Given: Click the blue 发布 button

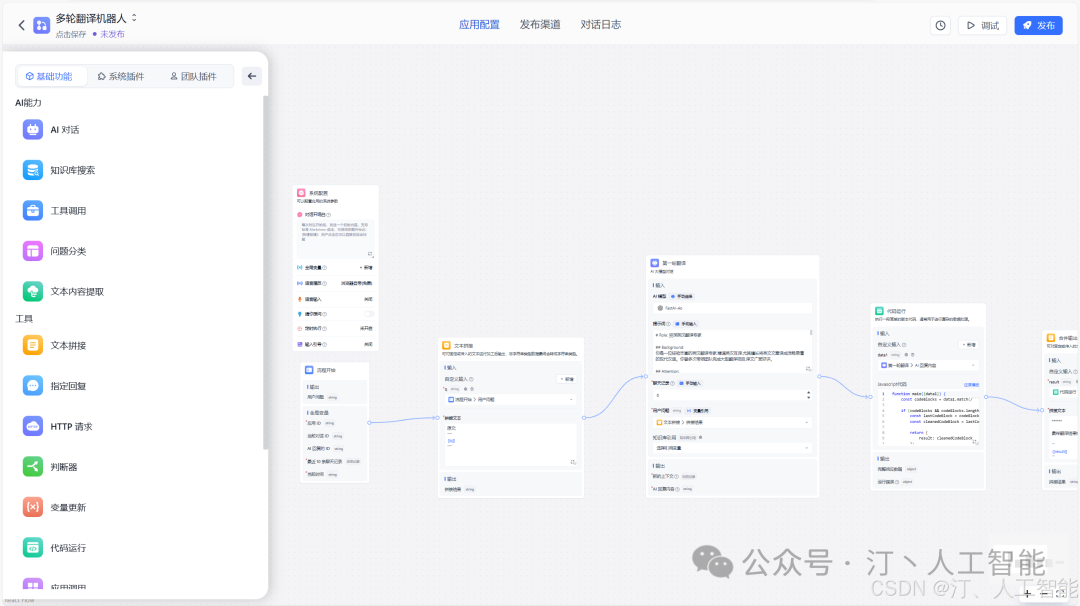Looking at the screenshot, I should click(x=1039, y=25).
